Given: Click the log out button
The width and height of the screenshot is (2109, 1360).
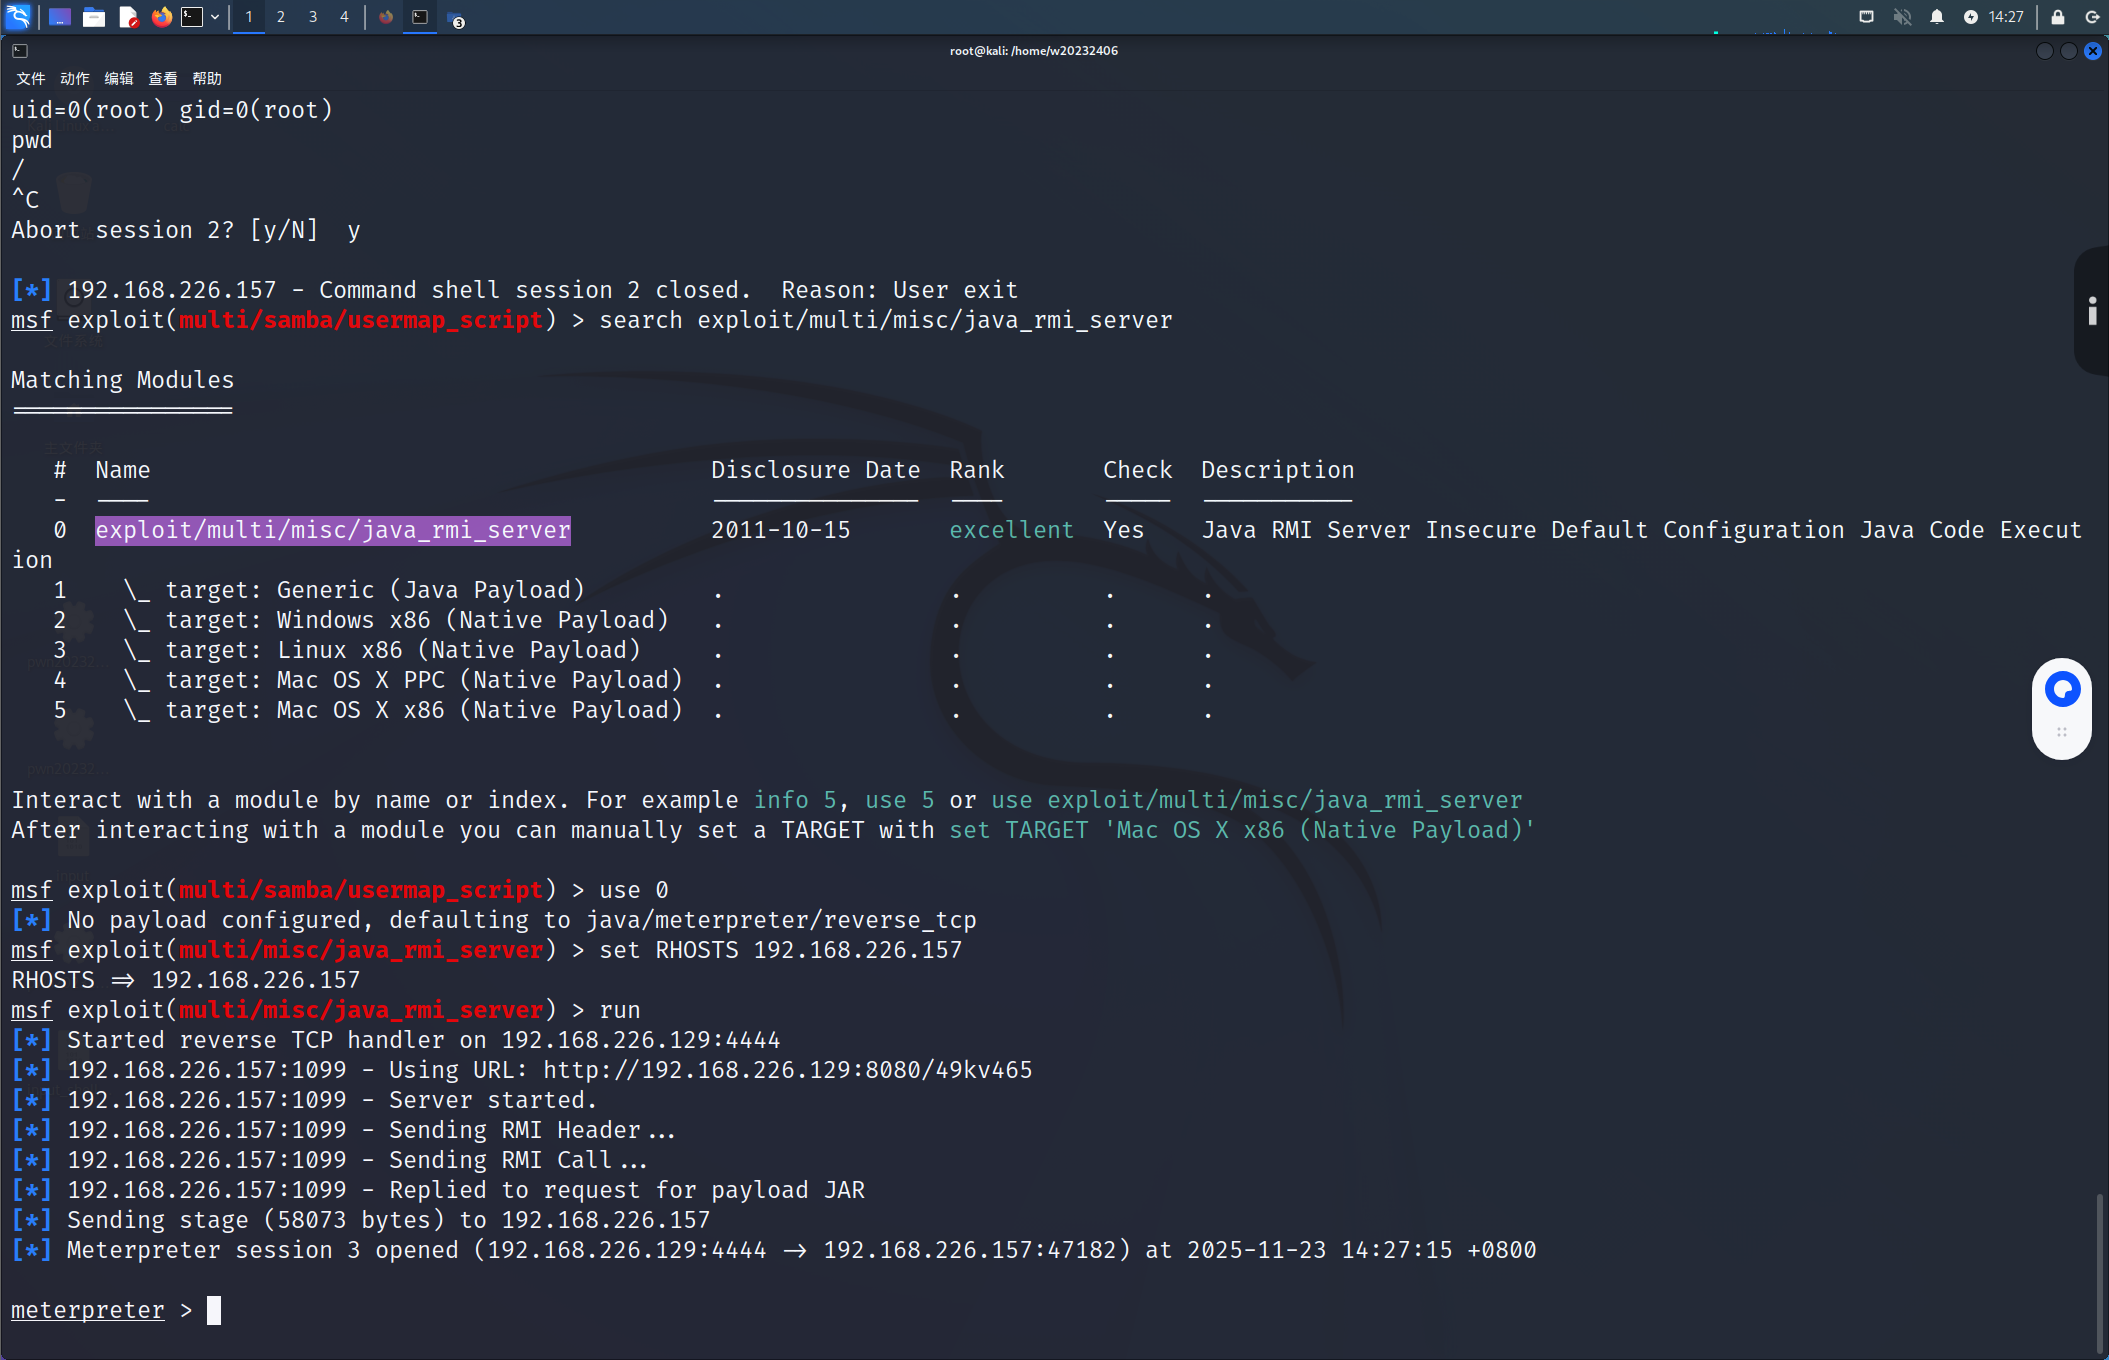Looking at the screenshot, I should pos(2091,17).
